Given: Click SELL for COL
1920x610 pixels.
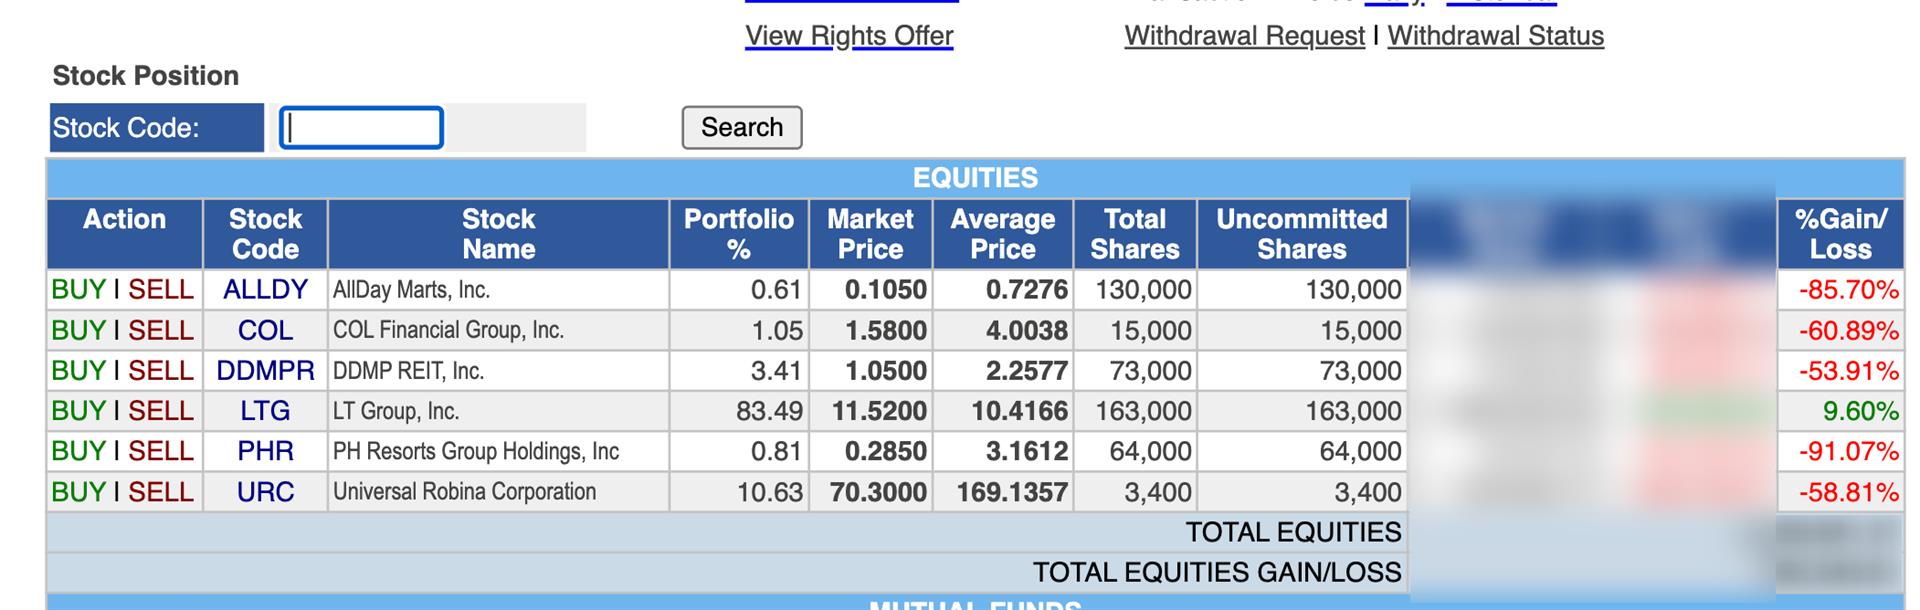Looking at the screenshot, I should (x=161, y=331).
